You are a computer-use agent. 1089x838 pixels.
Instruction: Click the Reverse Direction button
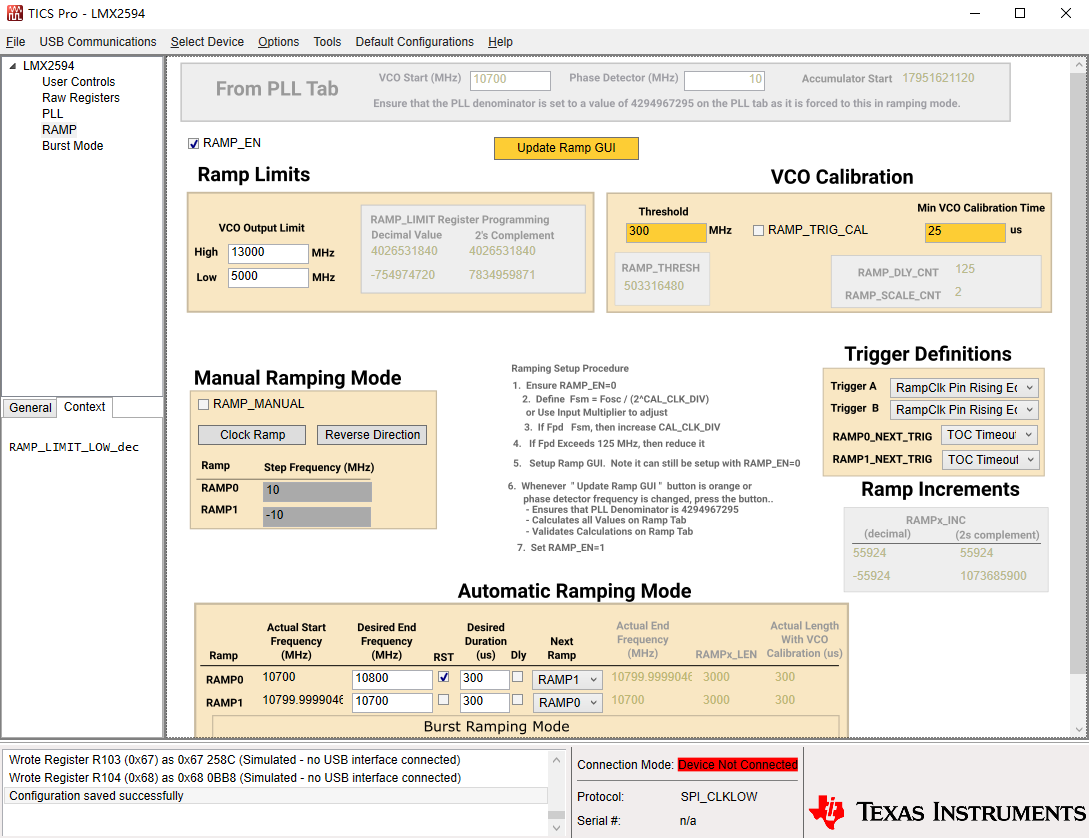[372, 435]
